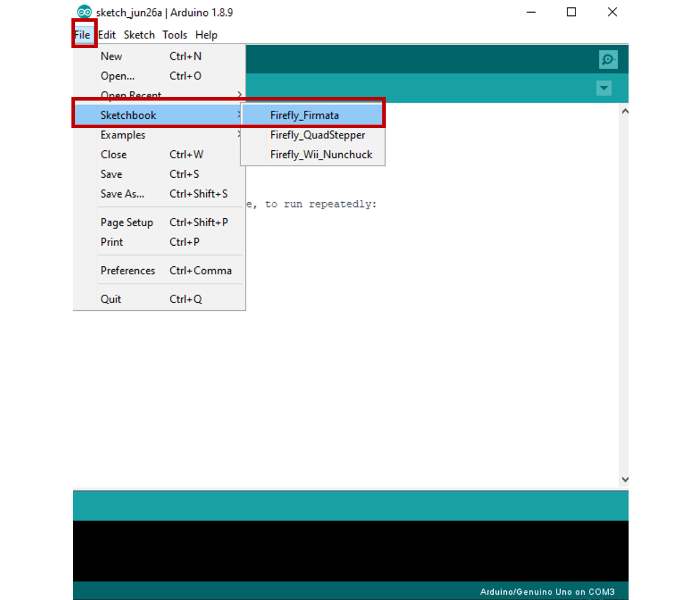Choose Close from the File menu
Screen dimensions: 700x600
pyautogui.click(x=159, y=154)
